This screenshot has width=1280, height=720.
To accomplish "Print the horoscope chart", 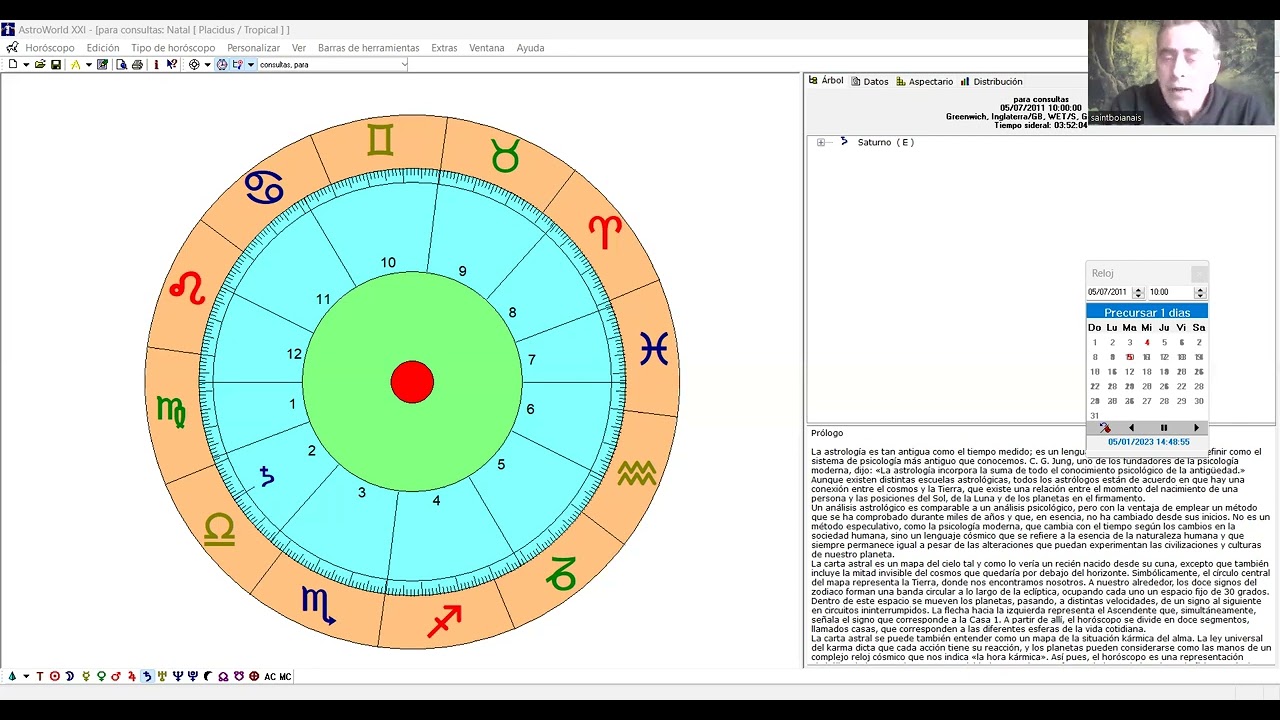I will coord(137,64).
